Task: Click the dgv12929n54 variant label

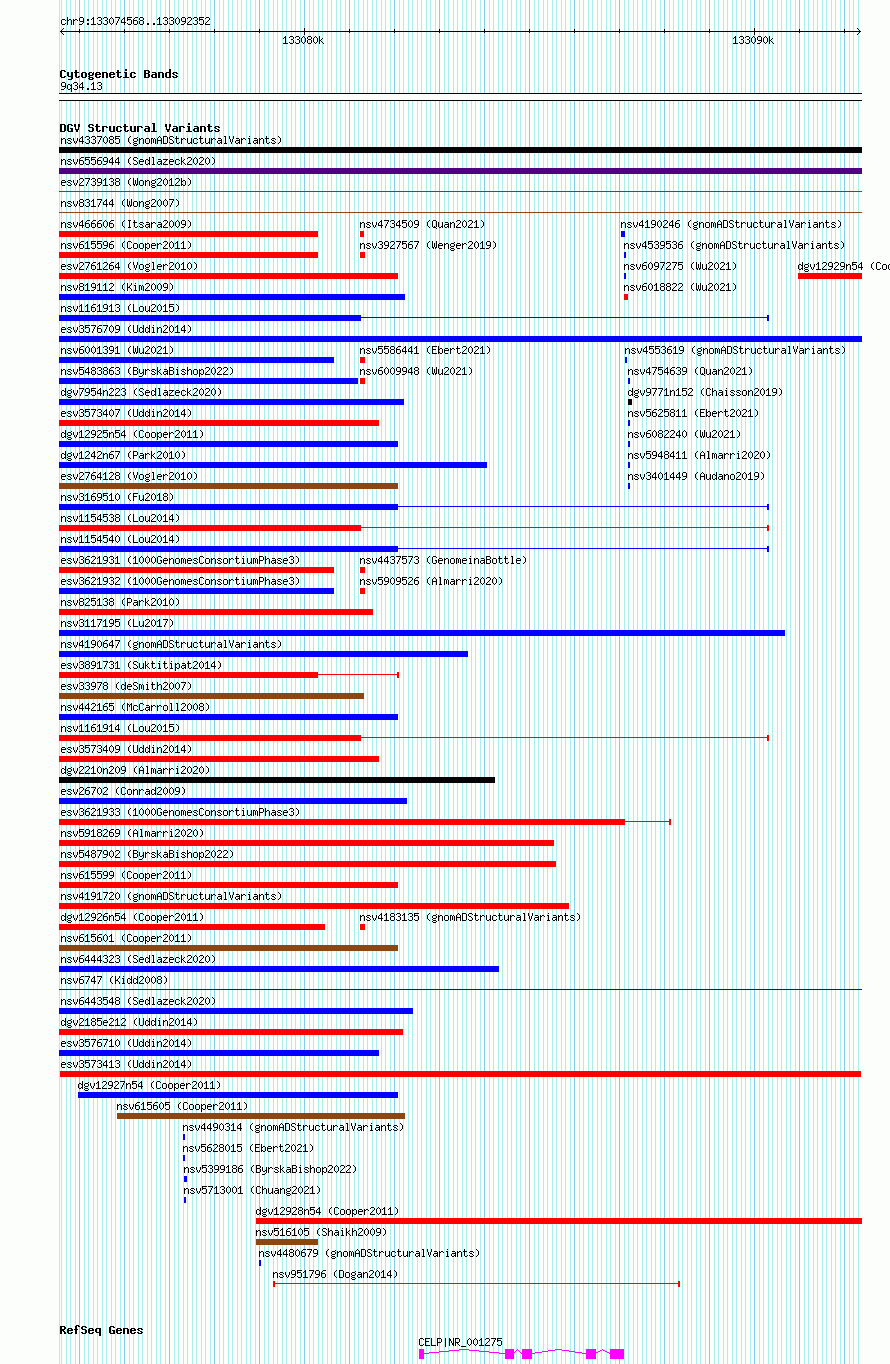Action: [x=843, y=266]
